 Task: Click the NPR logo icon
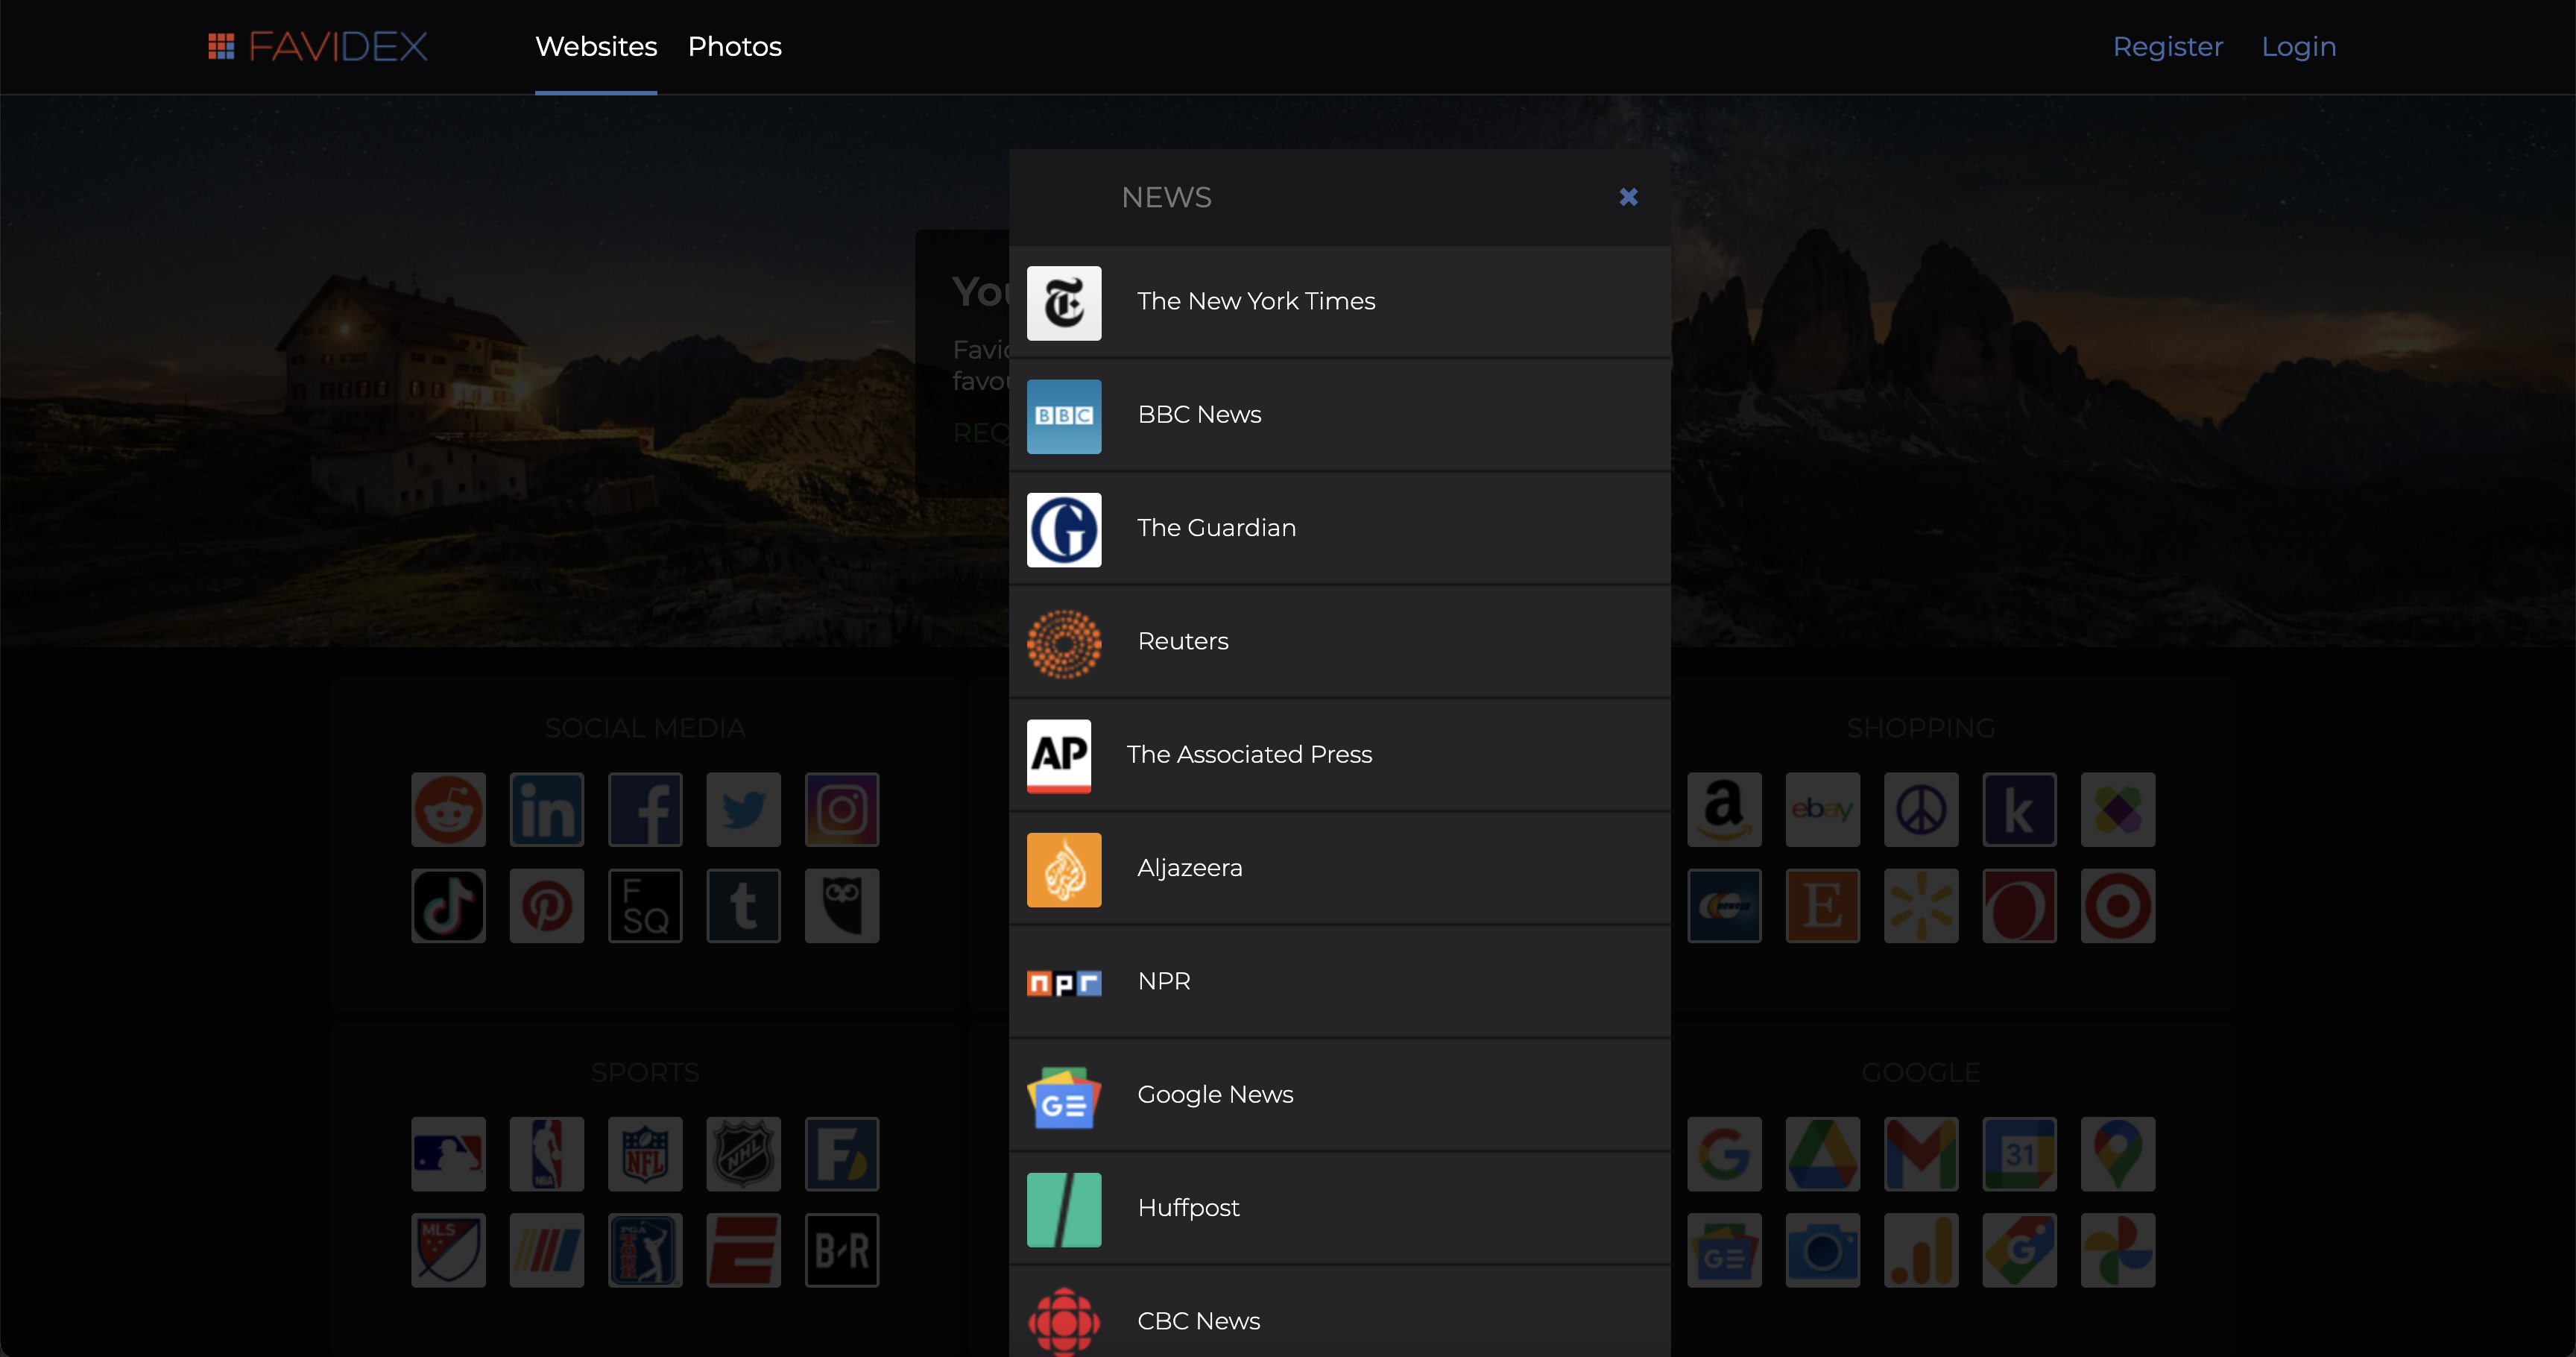click(1063, 983)
